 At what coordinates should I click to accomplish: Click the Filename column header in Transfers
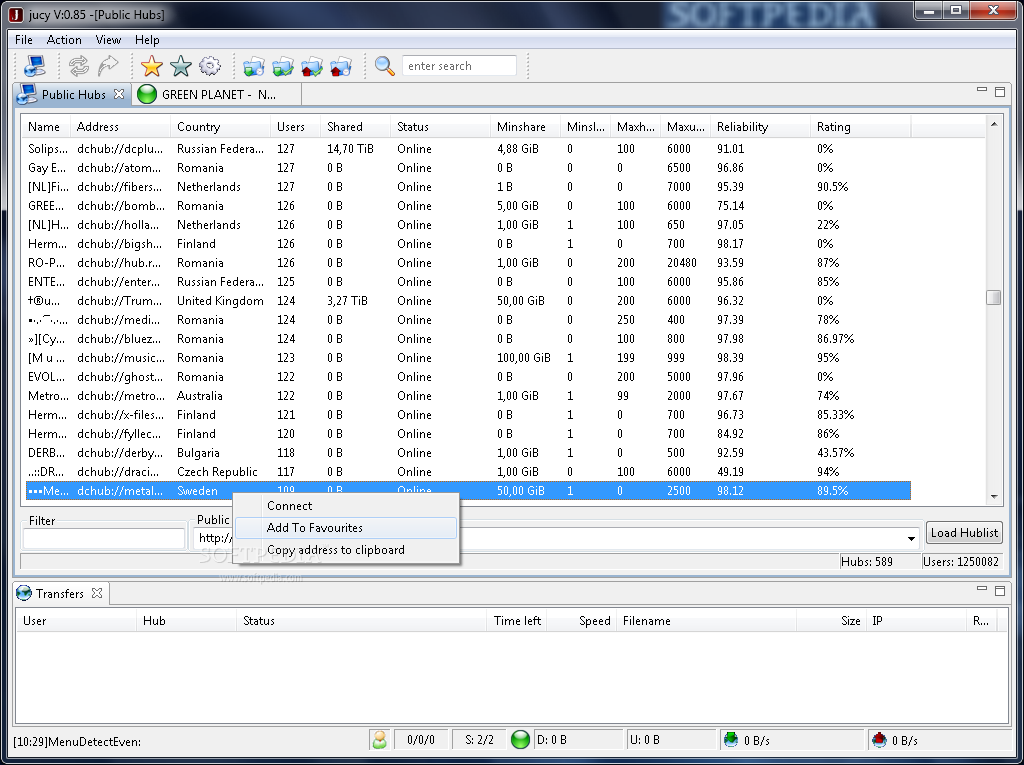point(706,621)
